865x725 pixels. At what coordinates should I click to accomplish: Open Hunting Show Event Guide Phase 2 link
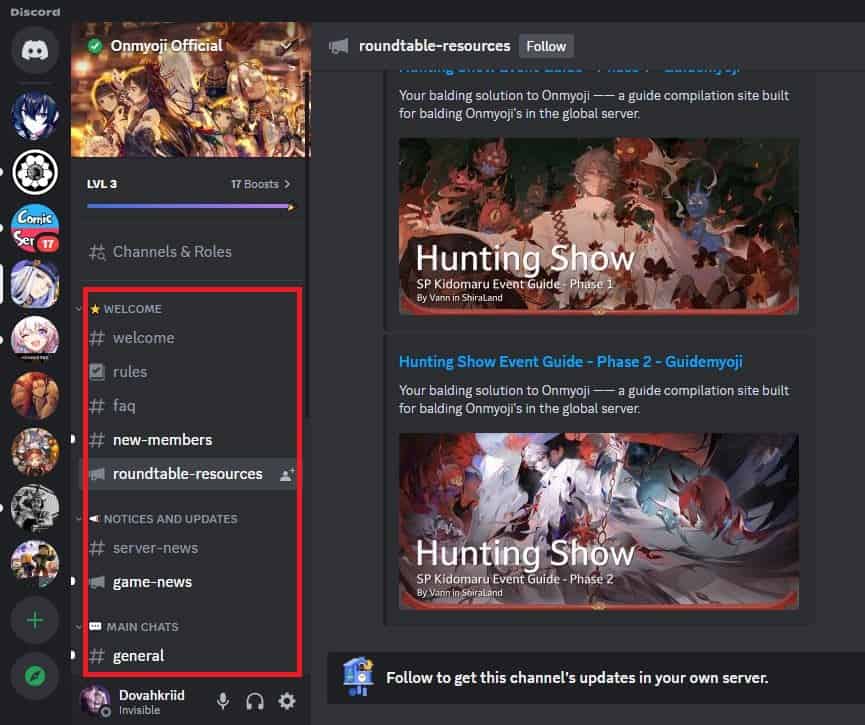570,361
